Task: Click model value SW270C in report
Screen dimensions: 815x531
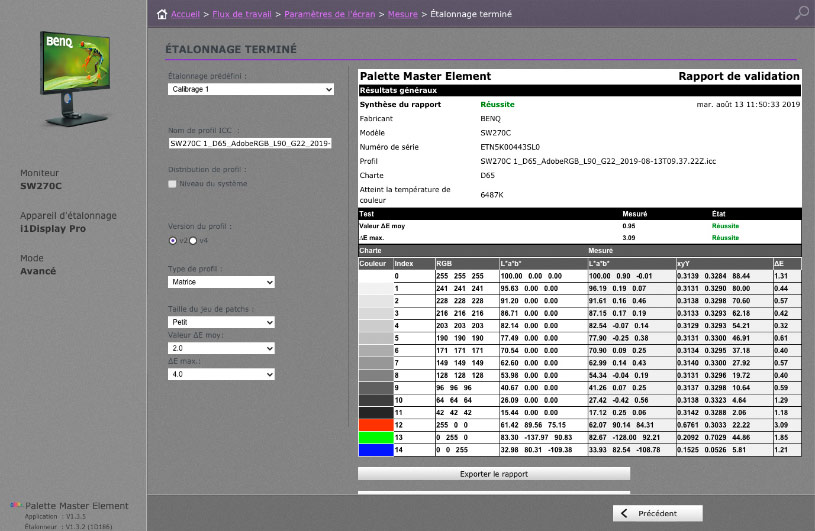Action: point(495,133)
